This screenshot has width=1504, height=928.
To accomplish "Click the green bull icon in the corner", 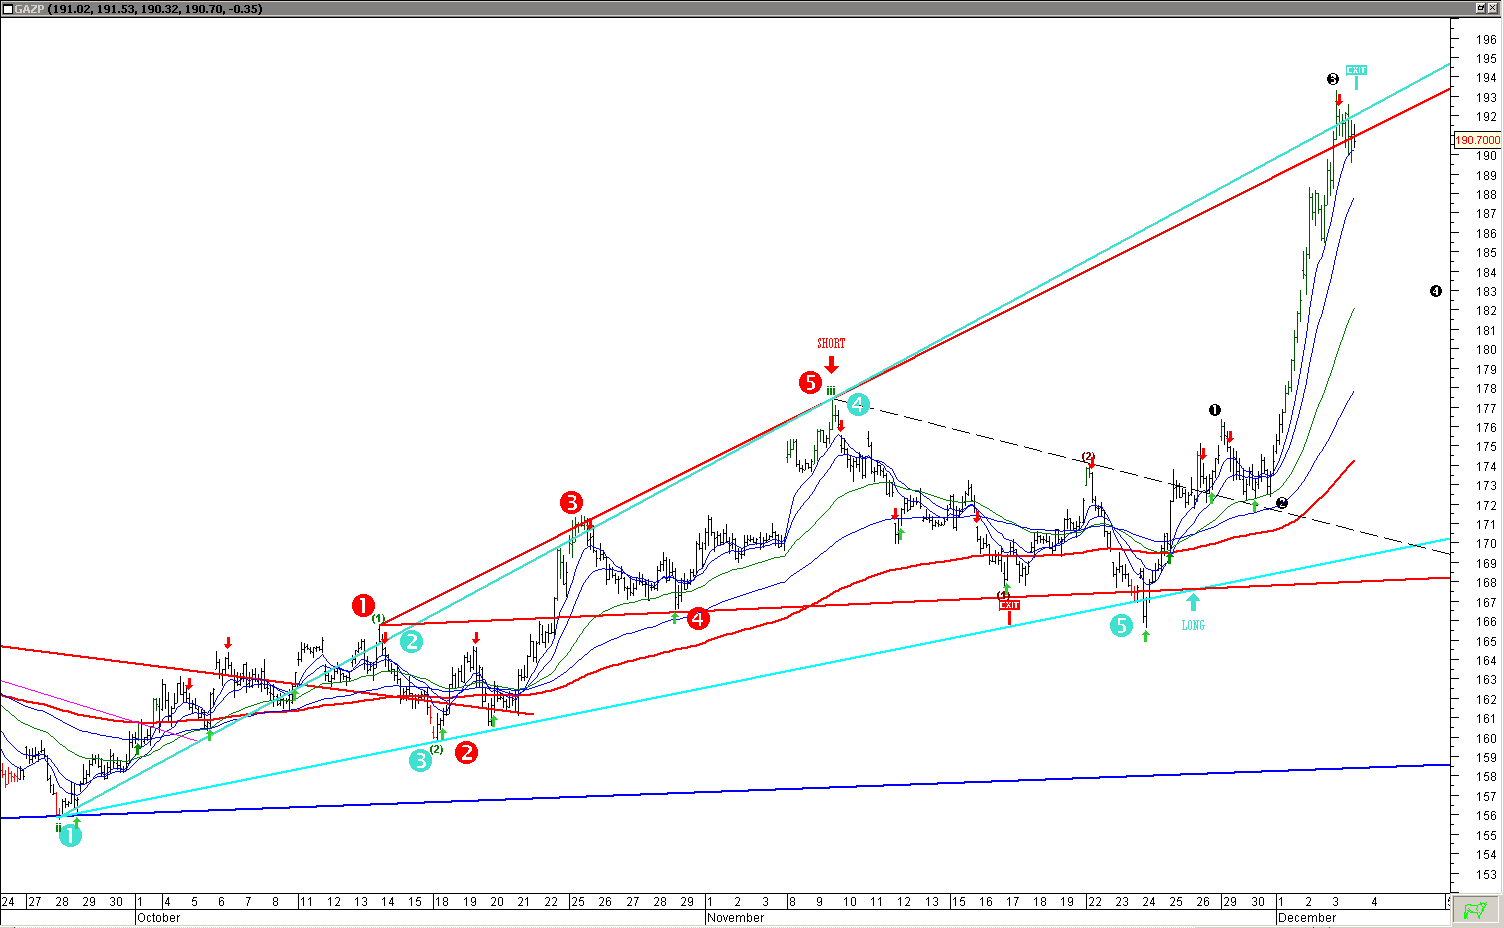I will (x=1473, y=910).
